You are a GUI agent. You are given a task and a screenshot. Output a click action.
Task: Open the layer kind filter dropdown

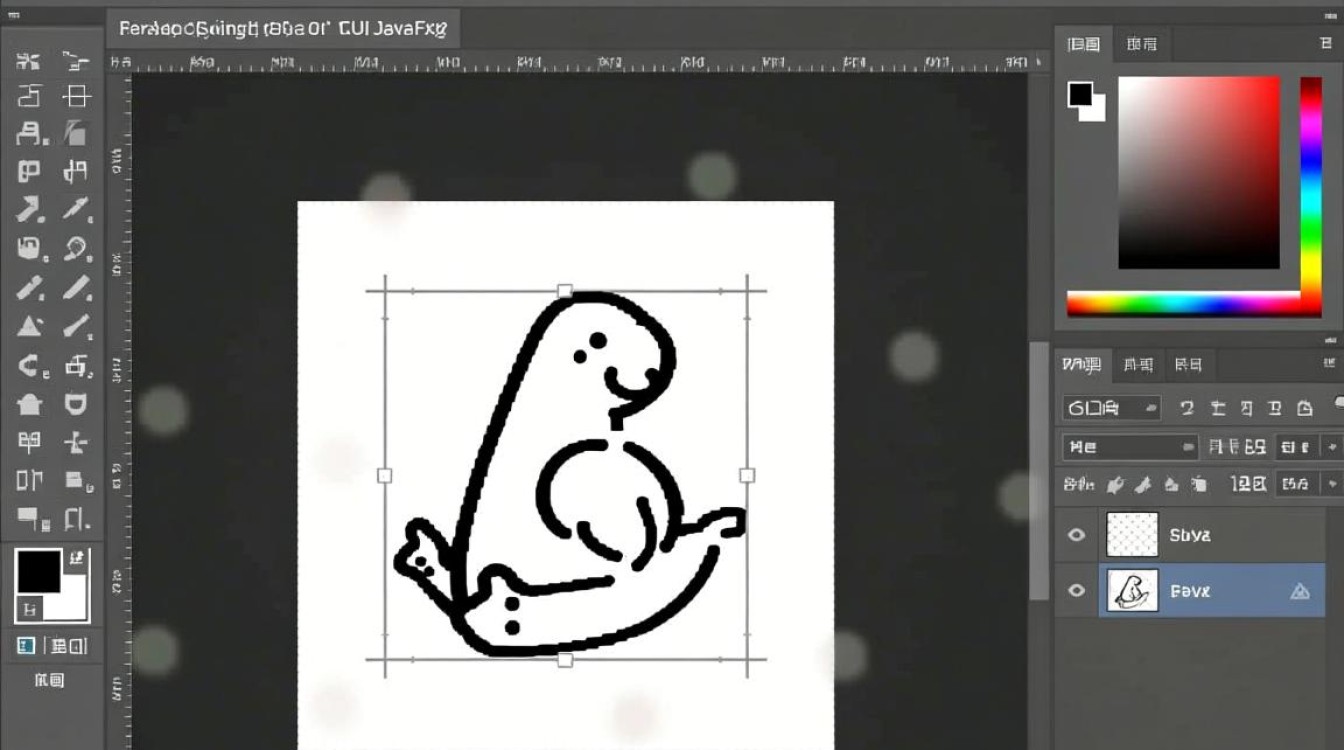1111,408
